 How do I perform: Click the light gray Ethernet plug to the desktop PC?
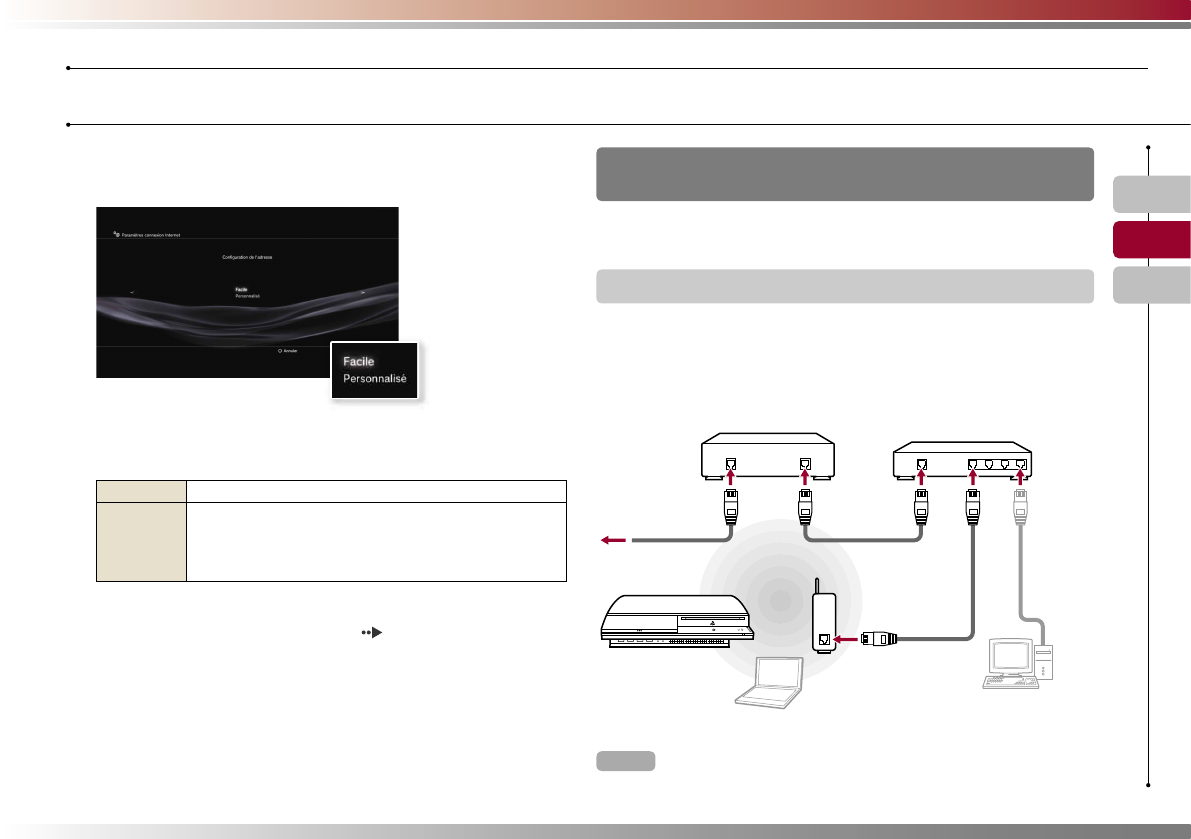click(x=1020, y=506)
